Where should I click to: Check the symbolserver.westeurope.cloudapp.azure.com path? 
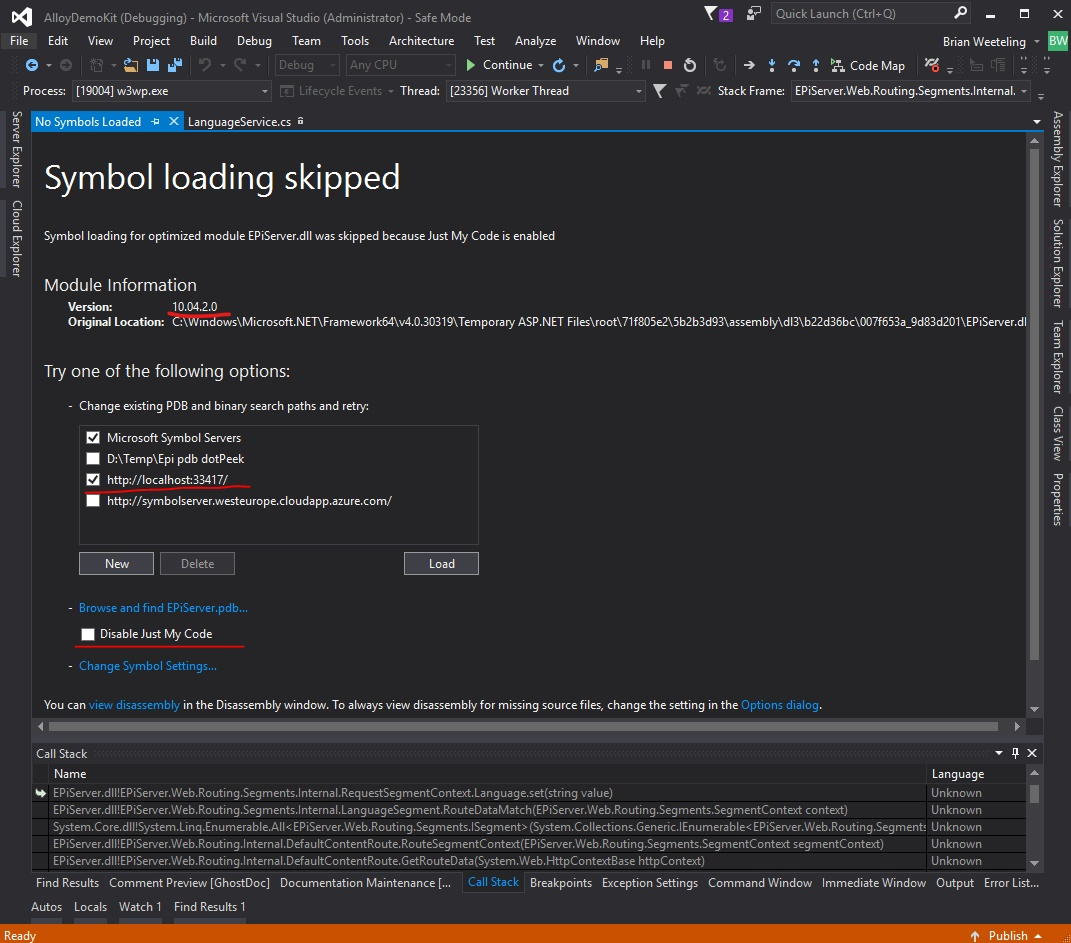(x=93, y=501)
